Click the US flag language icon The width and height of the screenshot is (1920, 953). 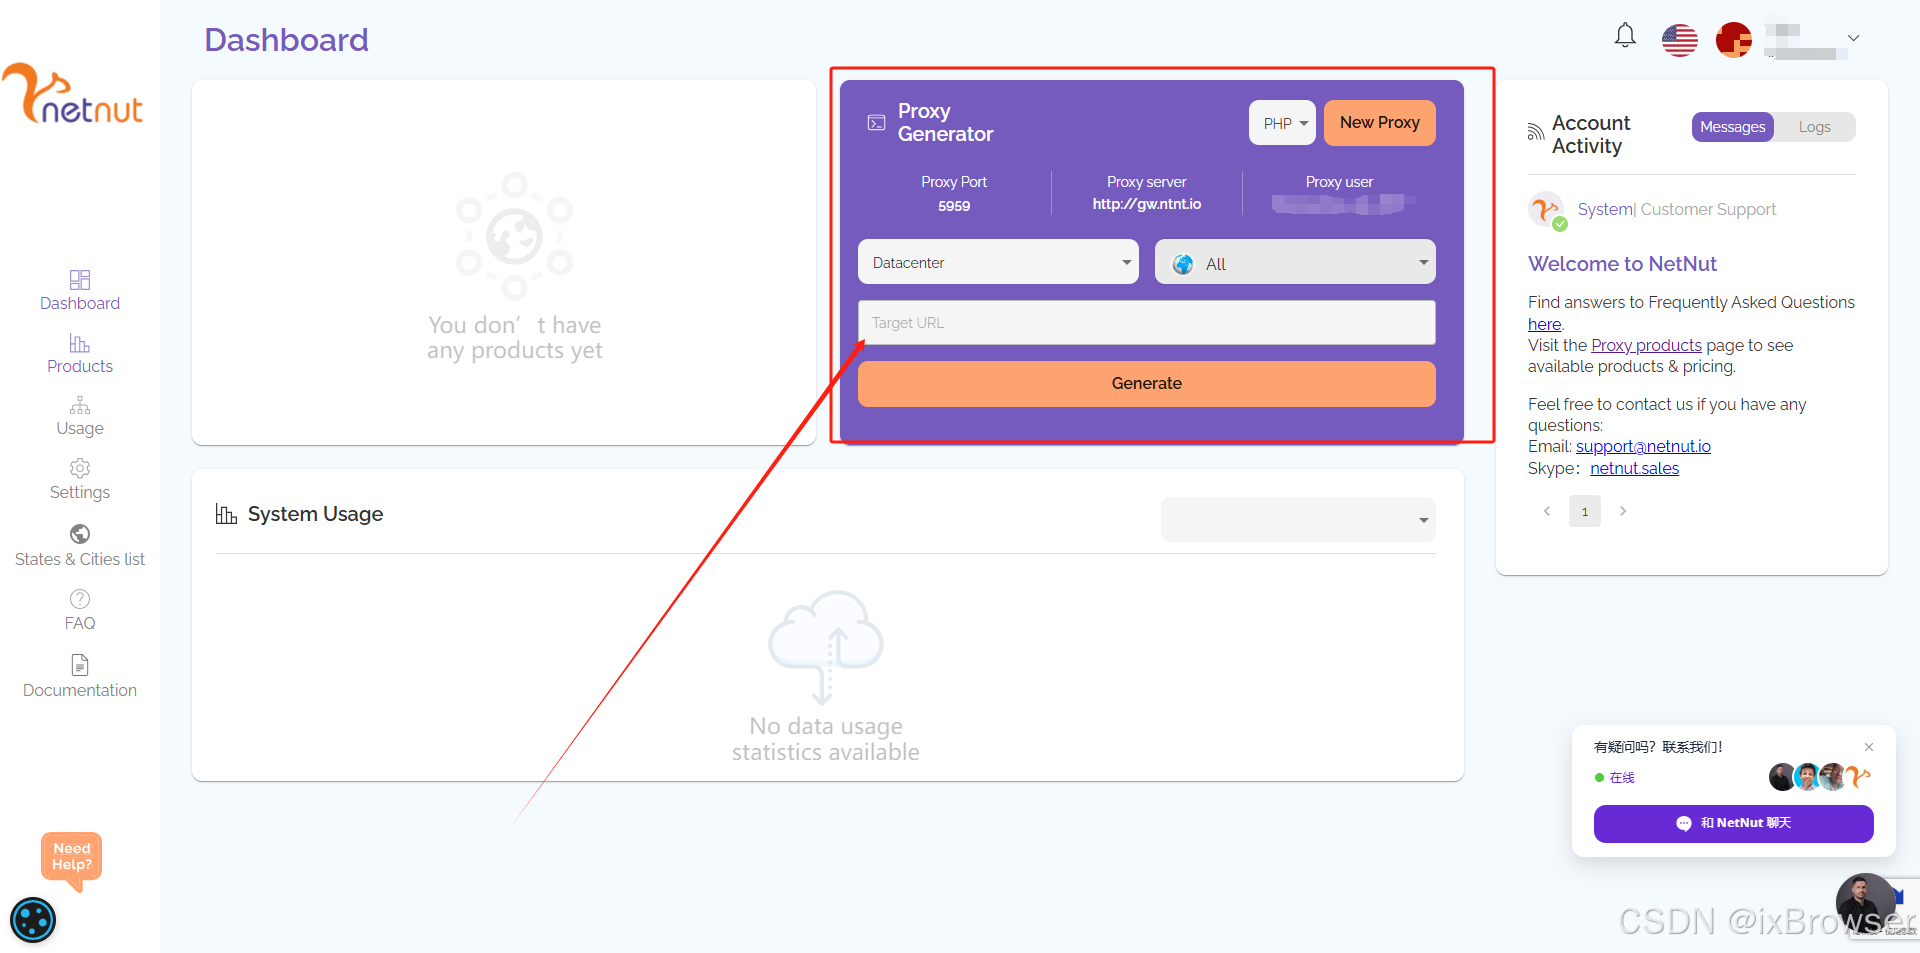click(x=1680, y=40)
